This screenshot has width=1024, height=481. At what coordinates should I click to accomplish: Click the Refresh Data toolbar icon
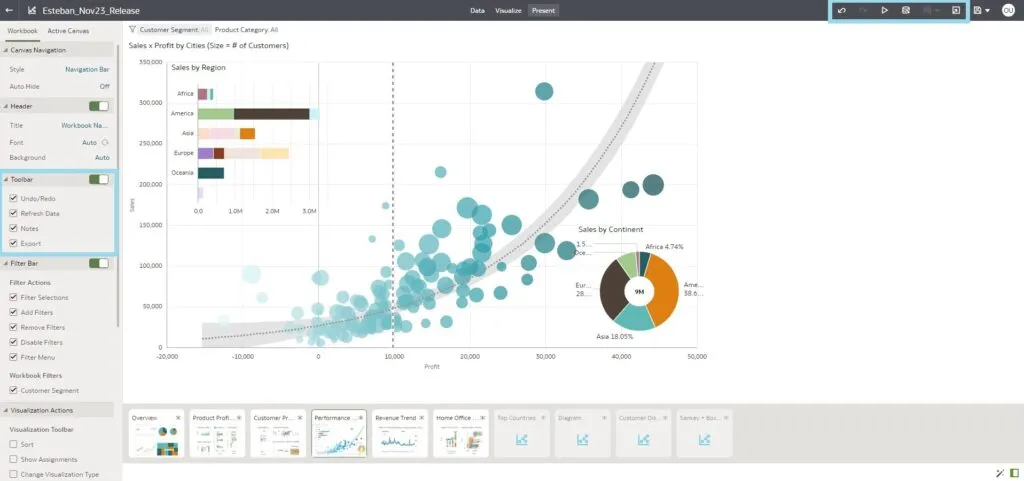[906, 10]
